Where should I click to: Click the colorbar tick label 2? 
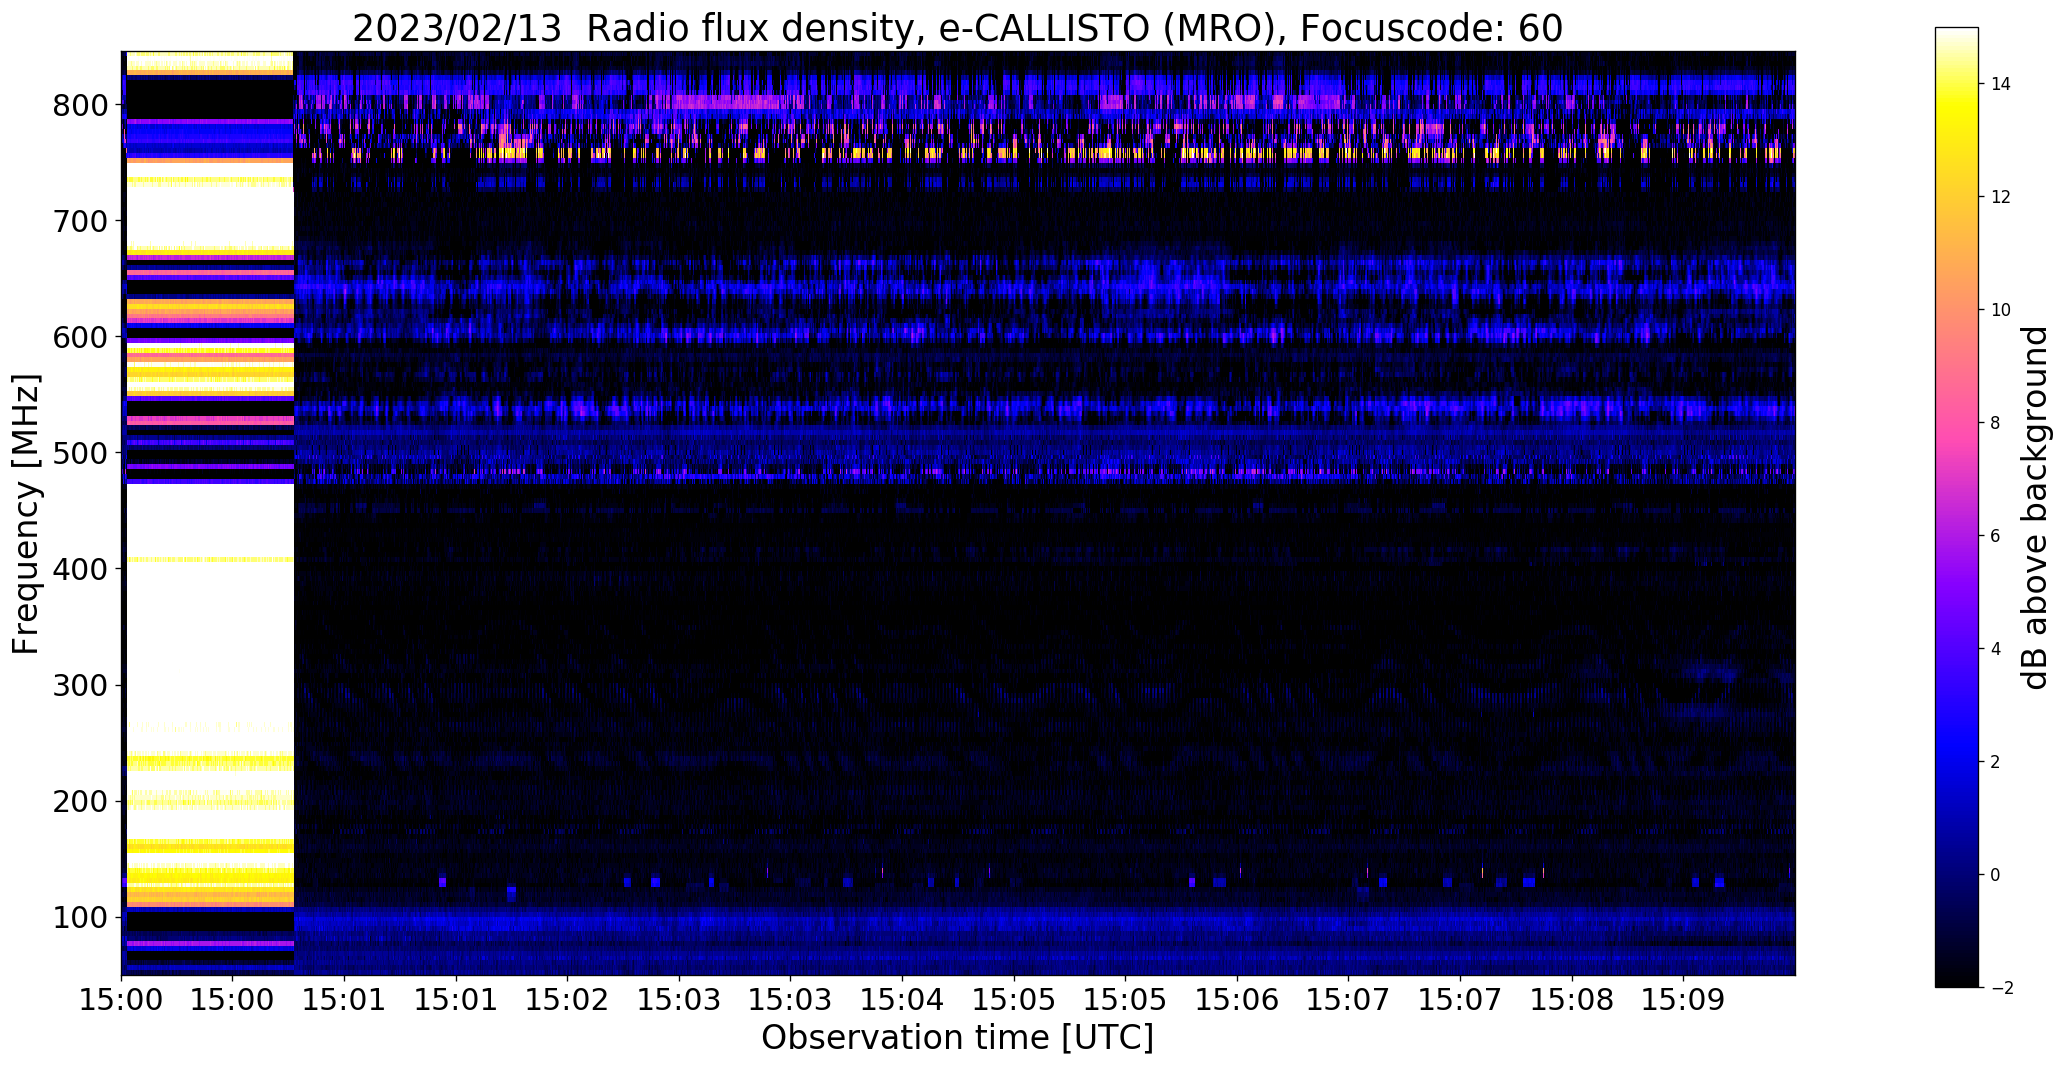1995,762
